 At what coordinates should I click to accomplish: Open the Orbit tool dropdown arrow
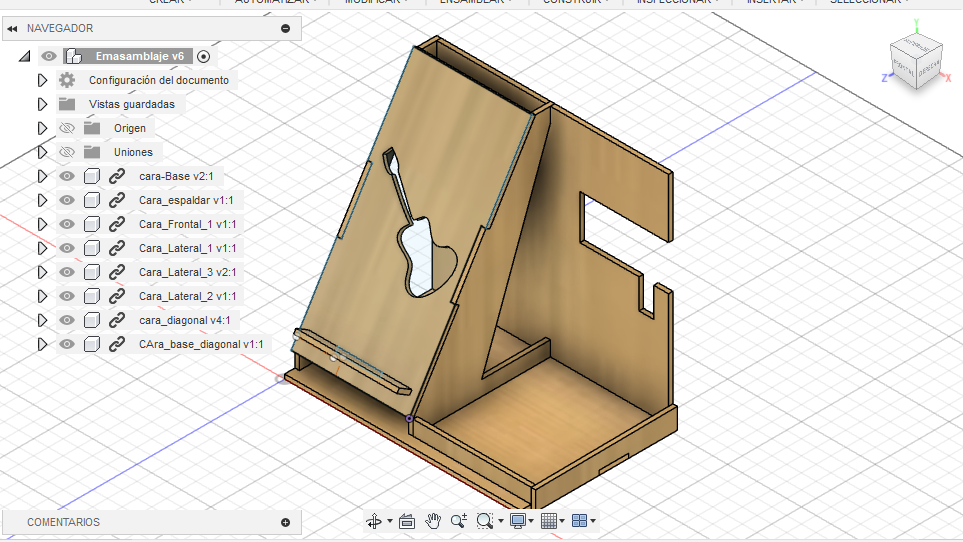click(390, 521)
